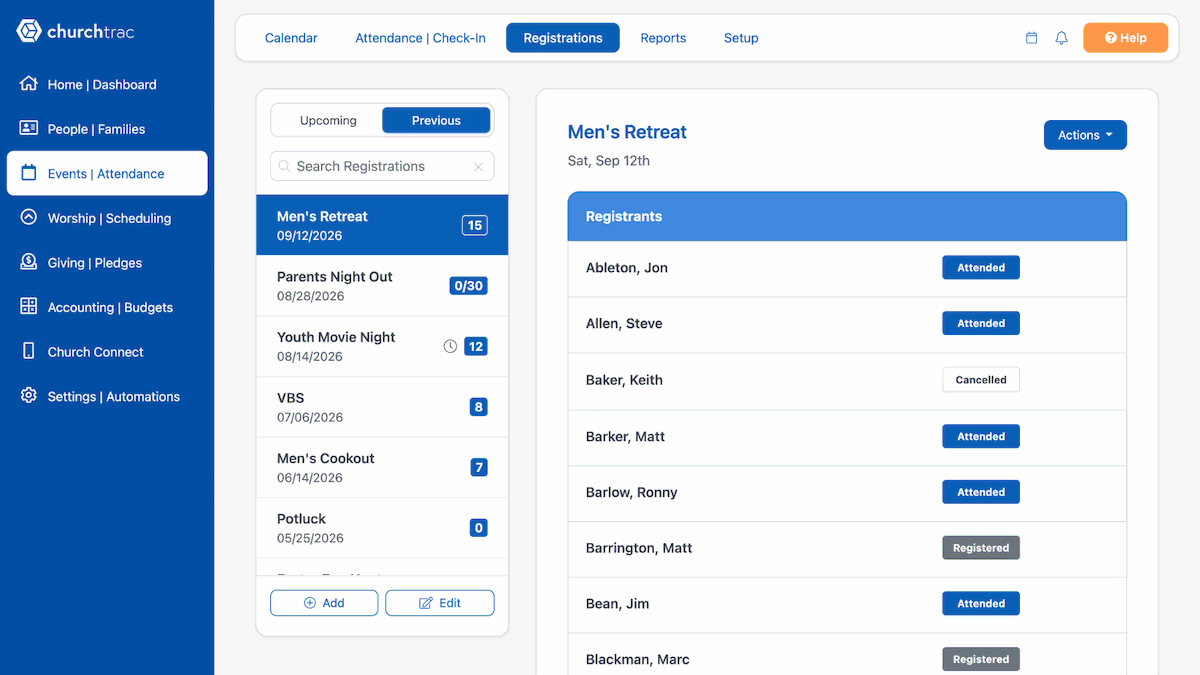The image size is (1200, 675).
Task: Open Accounting | Budgets section
Action: point(107,307)
